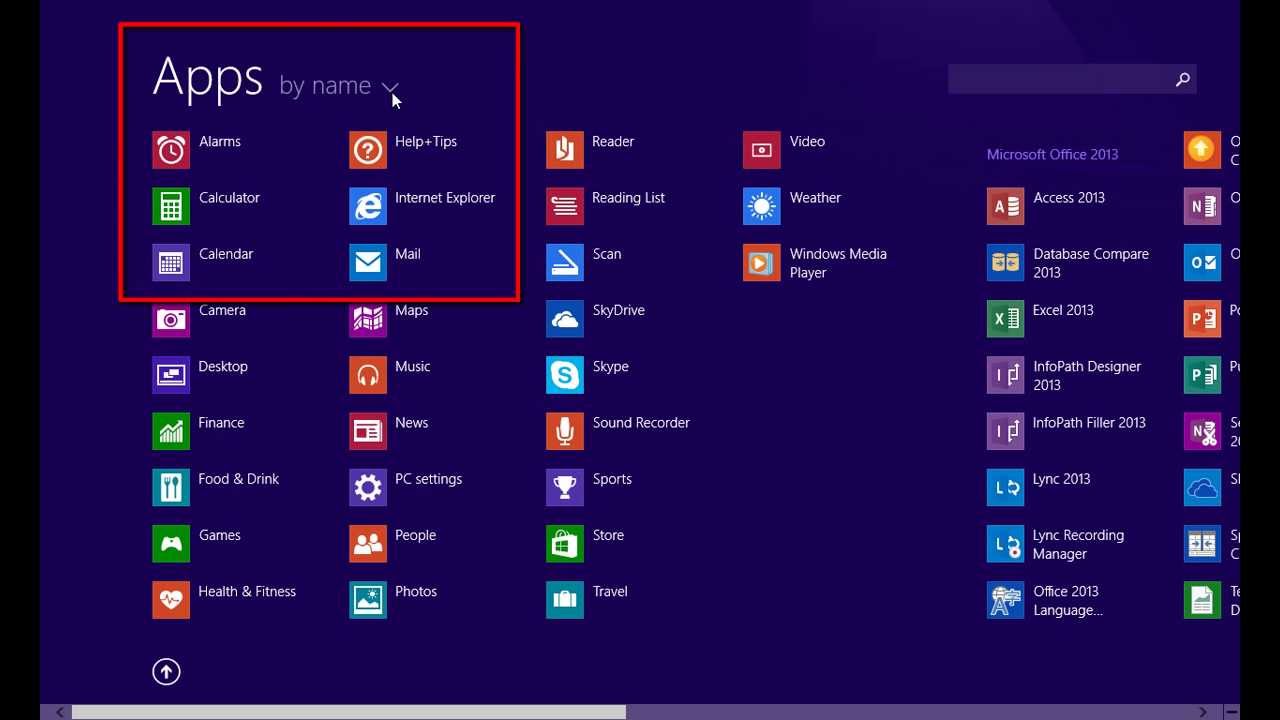Open the Photos app icon
Screen dimensions: 1280x720
tap(368, 600)
